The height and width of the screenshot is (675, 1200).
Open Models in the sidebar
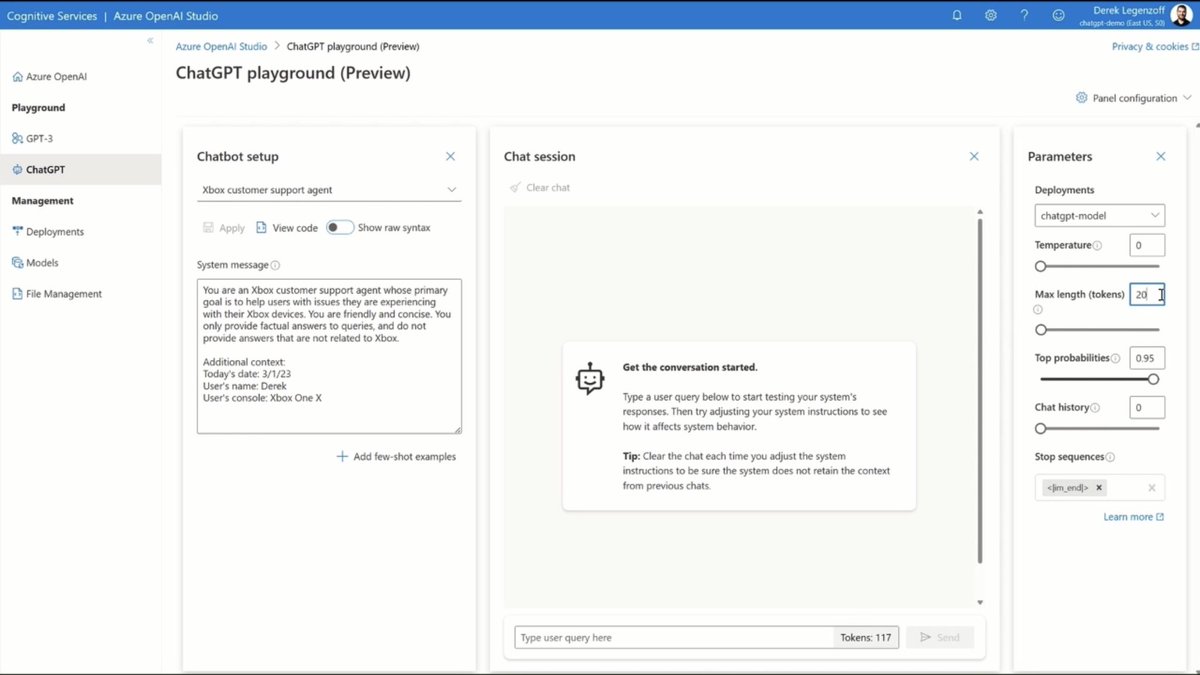point(35,263)
